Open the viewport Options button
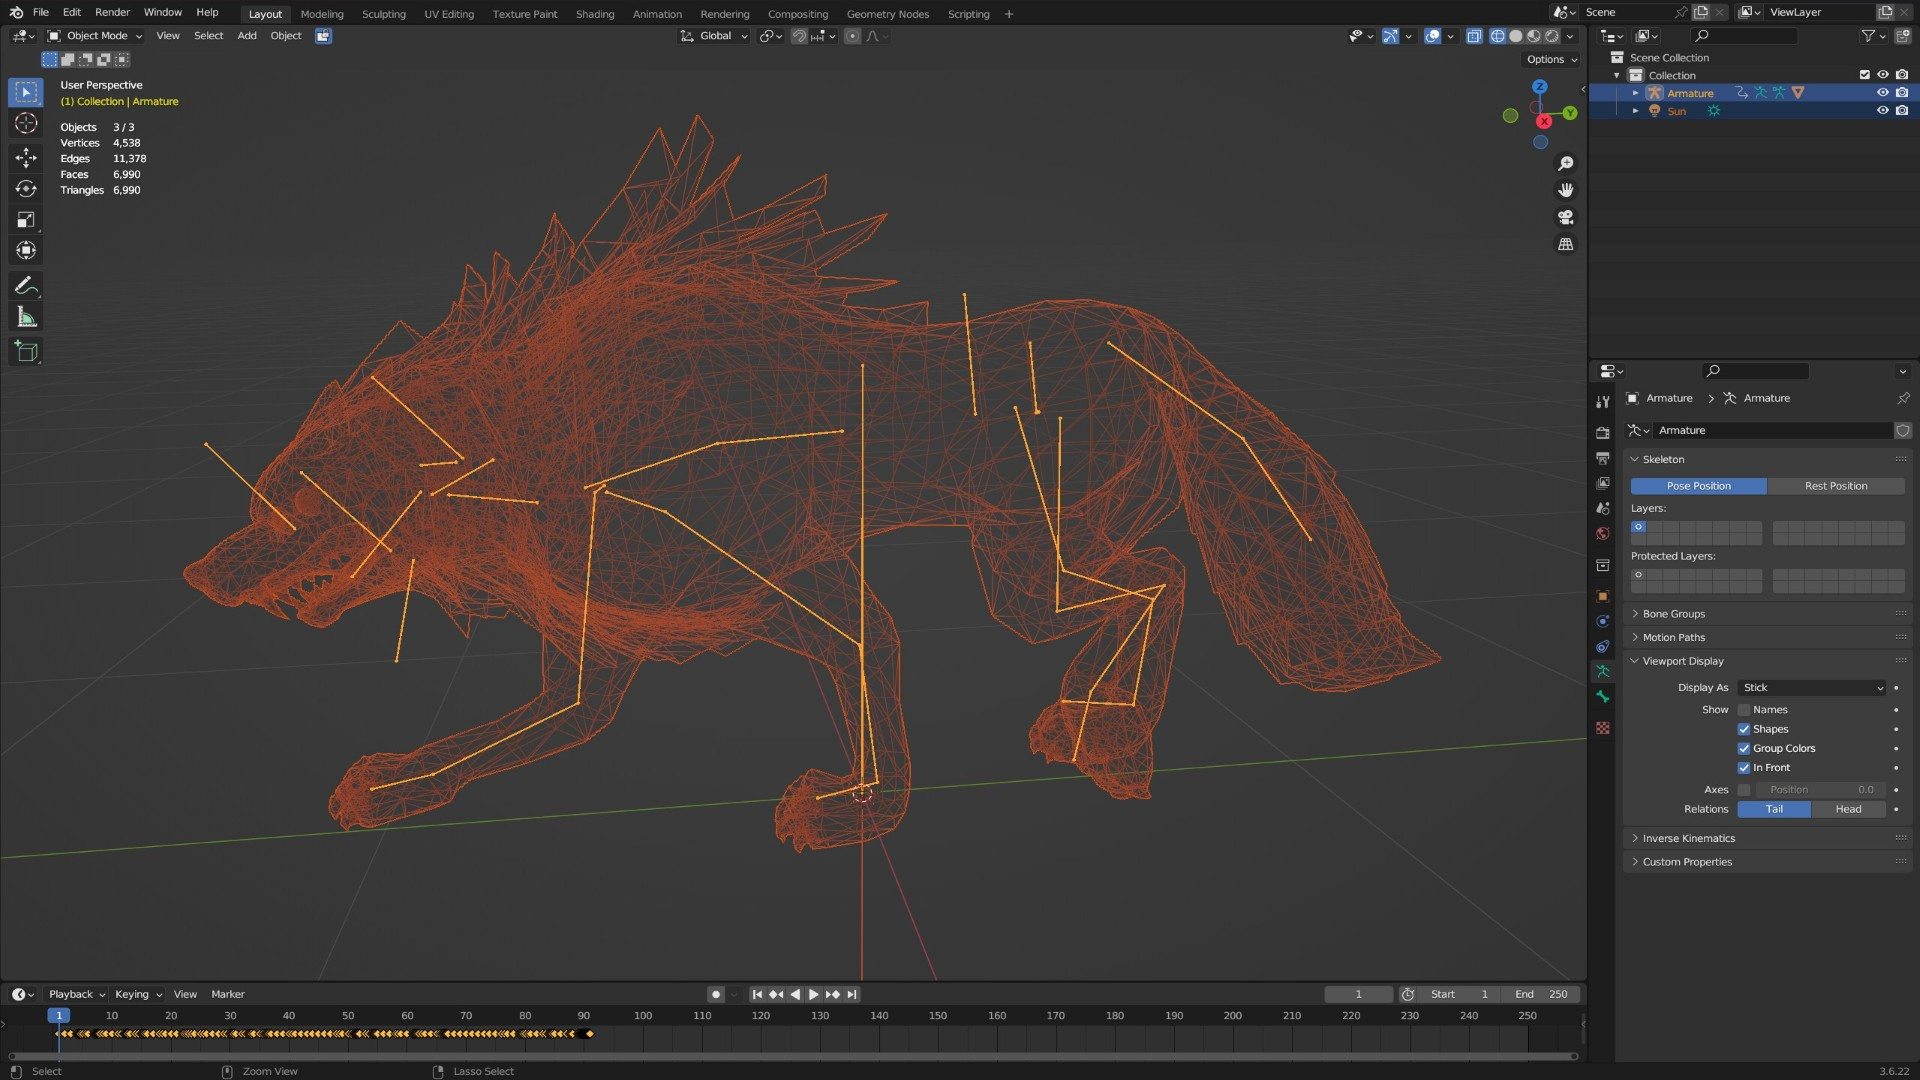 (x=1552, y=59)
